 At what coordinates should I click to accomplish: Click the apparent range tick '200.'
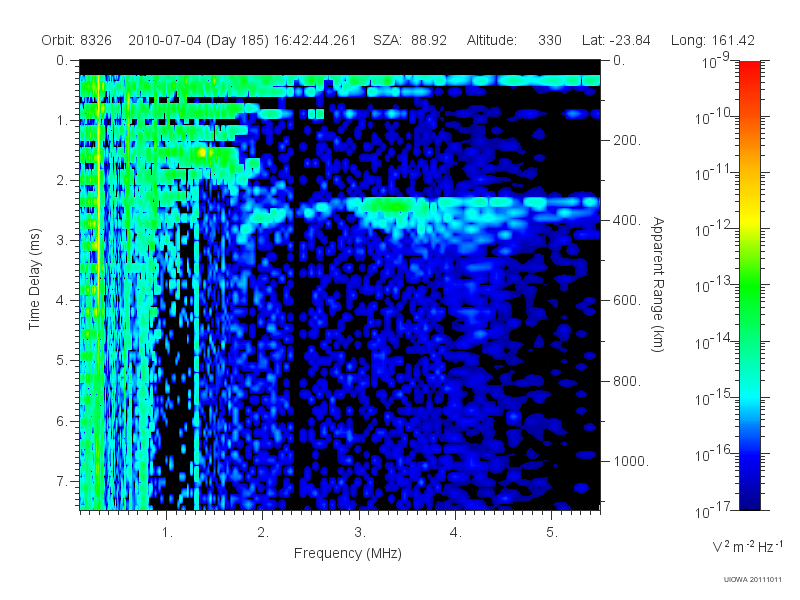tap(627, 140)
